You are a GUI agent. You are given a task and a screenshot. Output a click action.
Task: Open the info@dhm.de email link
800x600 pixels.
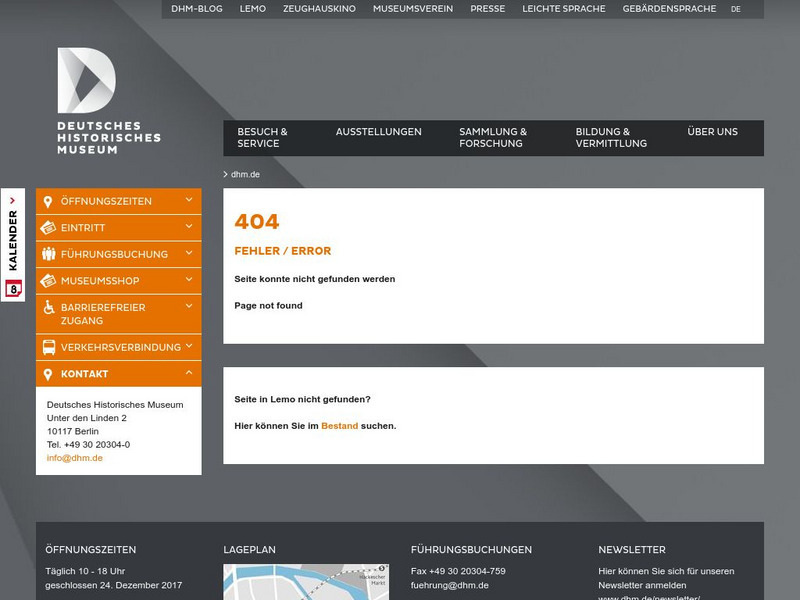pyautogui.click(x=74, y=457)
